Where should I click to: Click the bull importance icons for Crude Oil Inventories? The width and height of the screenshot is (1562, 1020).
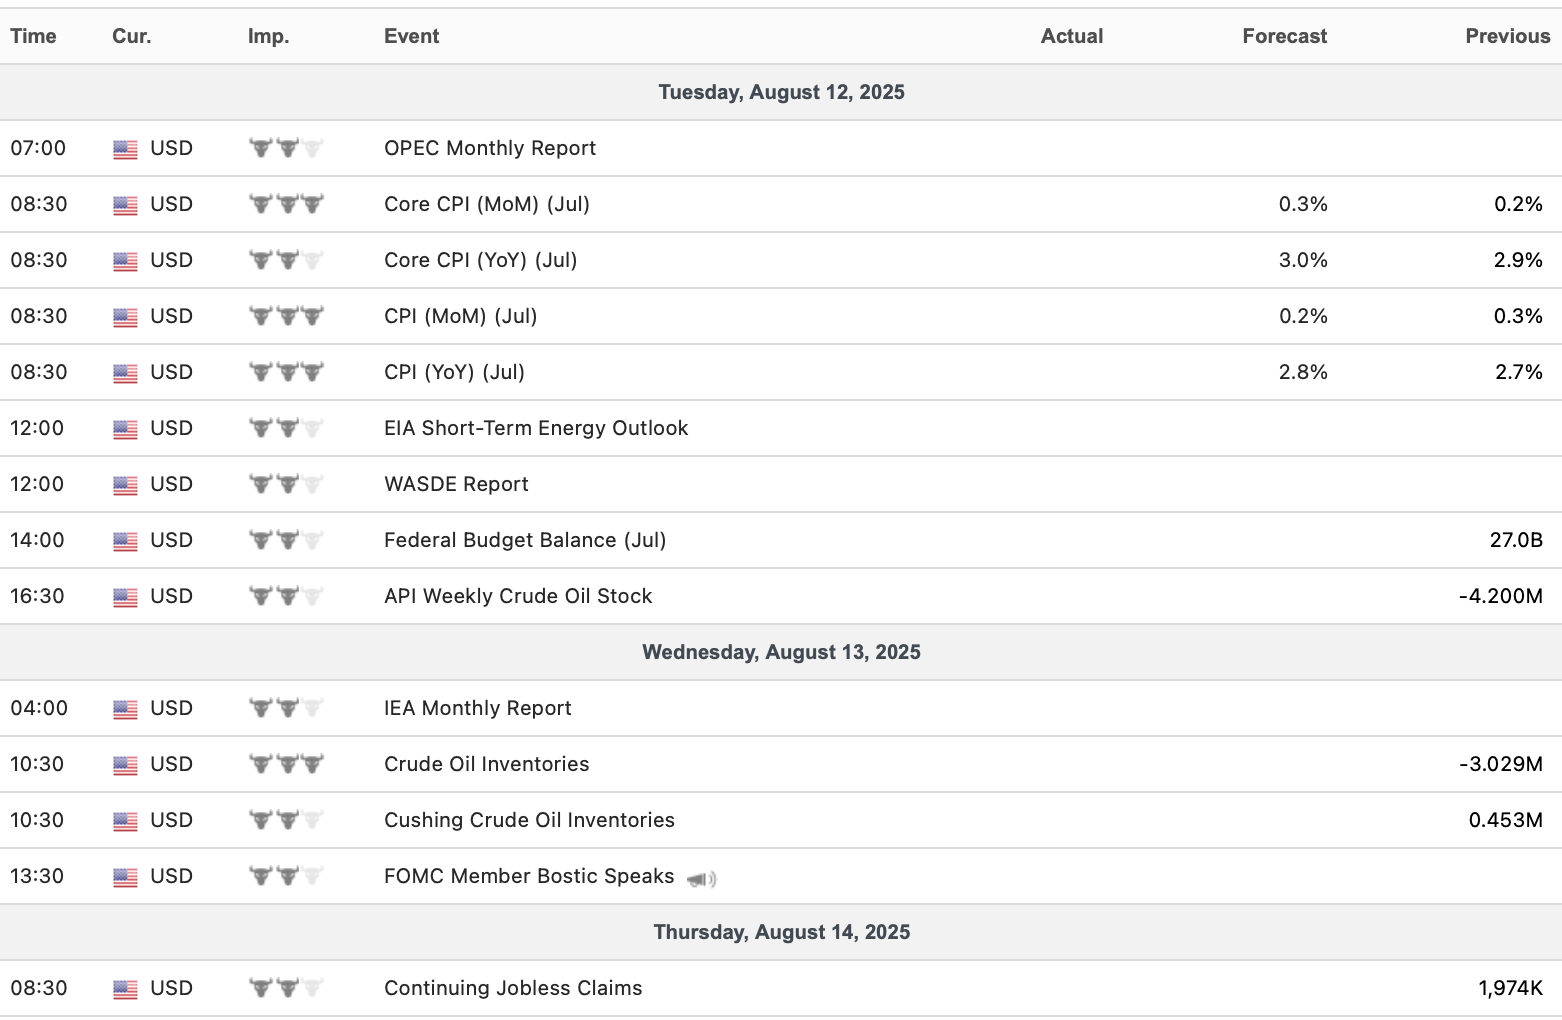(286, 764)
